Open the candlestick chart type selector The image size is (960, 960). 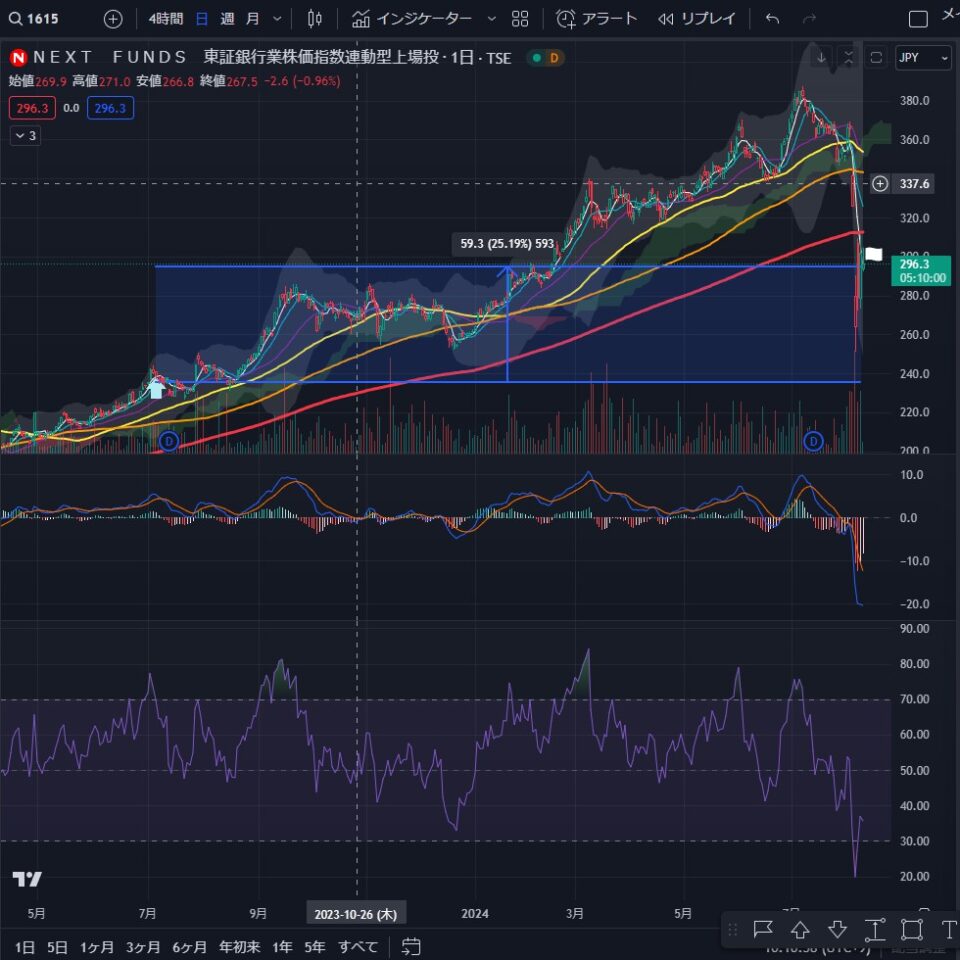click(x=315, y=19)
